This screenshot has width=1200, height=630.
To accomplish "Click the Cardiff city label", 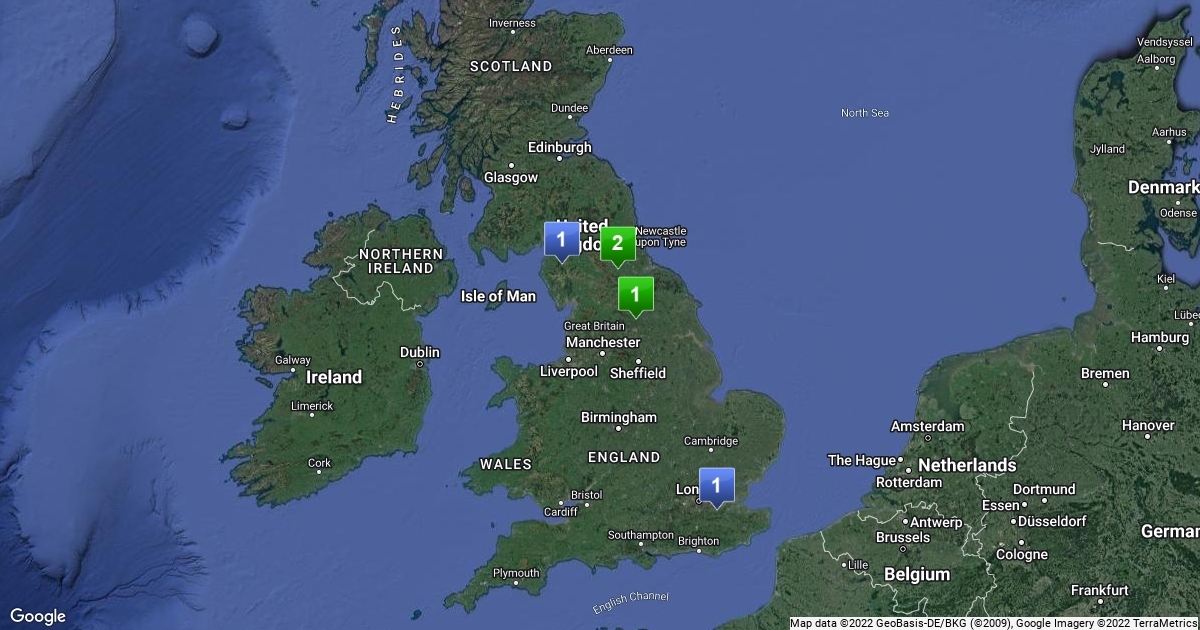I will point(561,512).
